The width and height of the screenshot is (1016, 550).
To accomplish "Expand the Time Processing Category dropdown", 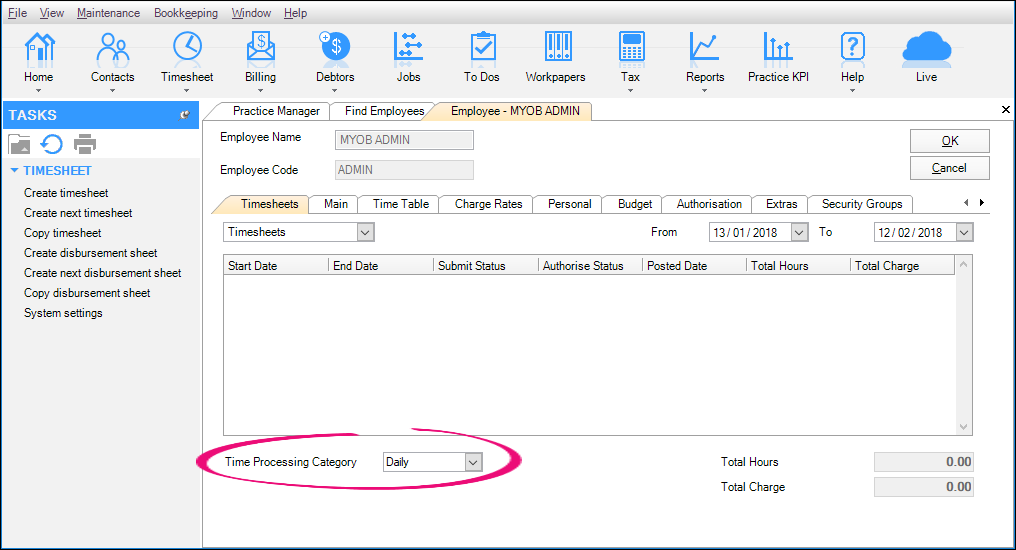I will click(474, 462).
